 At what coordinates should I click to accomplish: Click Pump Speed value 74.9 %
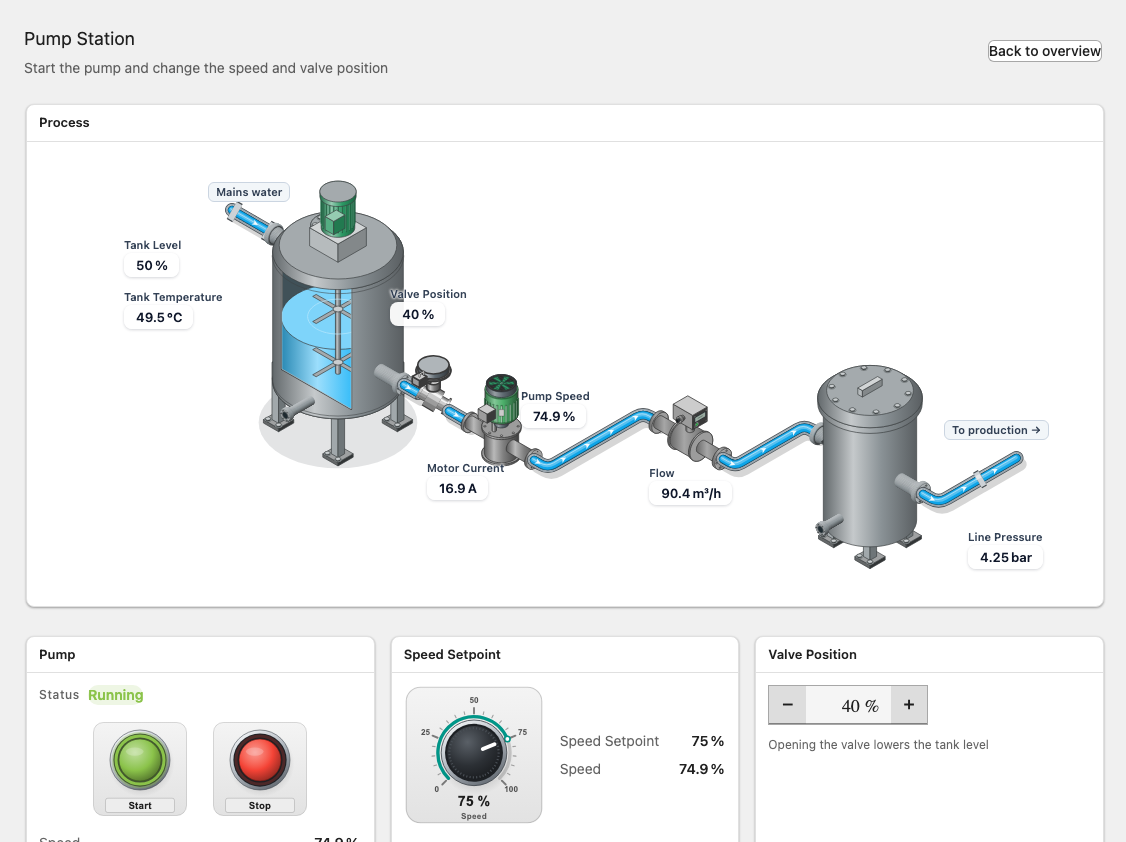pyautogui.click(x=554, y=416)
